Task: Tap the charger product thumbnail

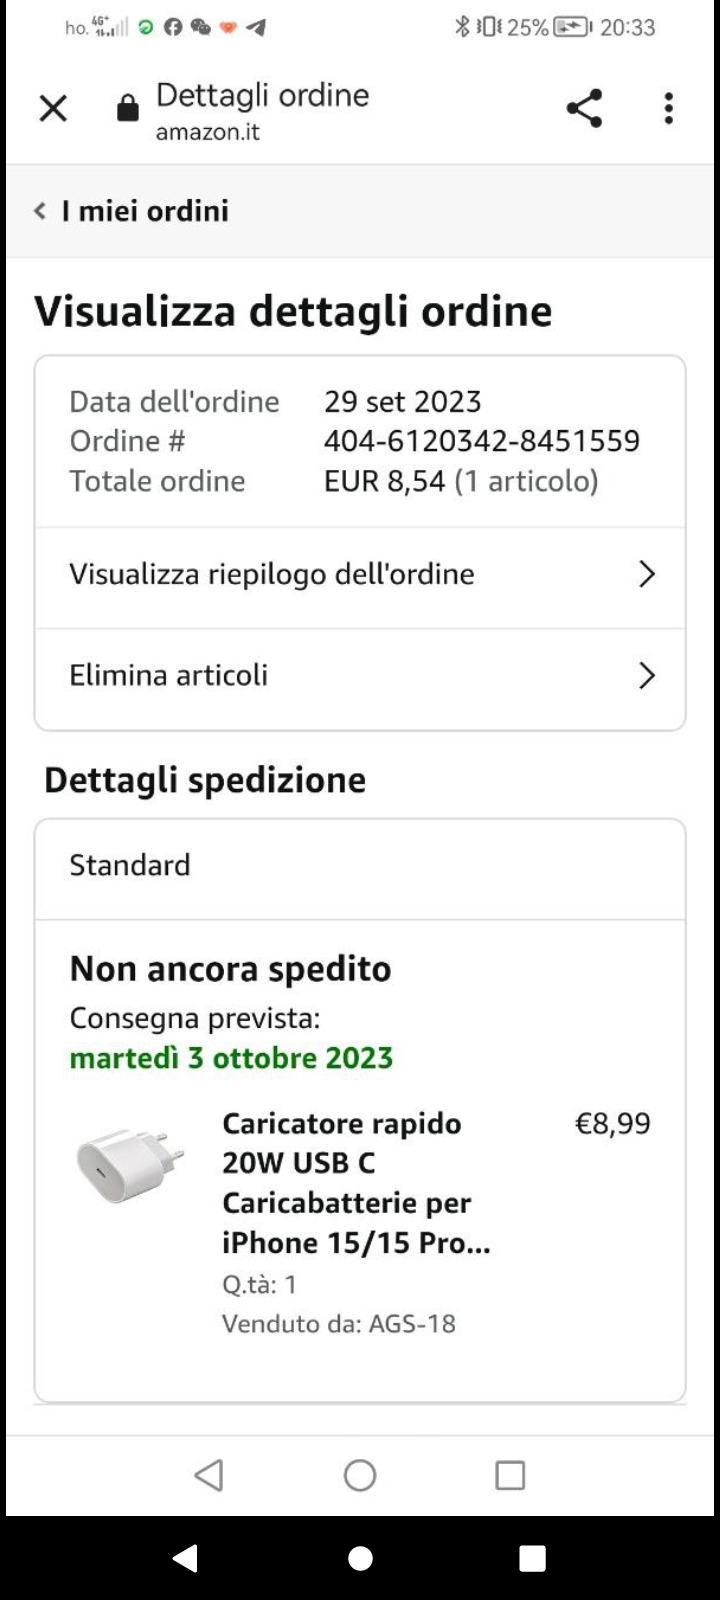Action: tap(131, 1166)
